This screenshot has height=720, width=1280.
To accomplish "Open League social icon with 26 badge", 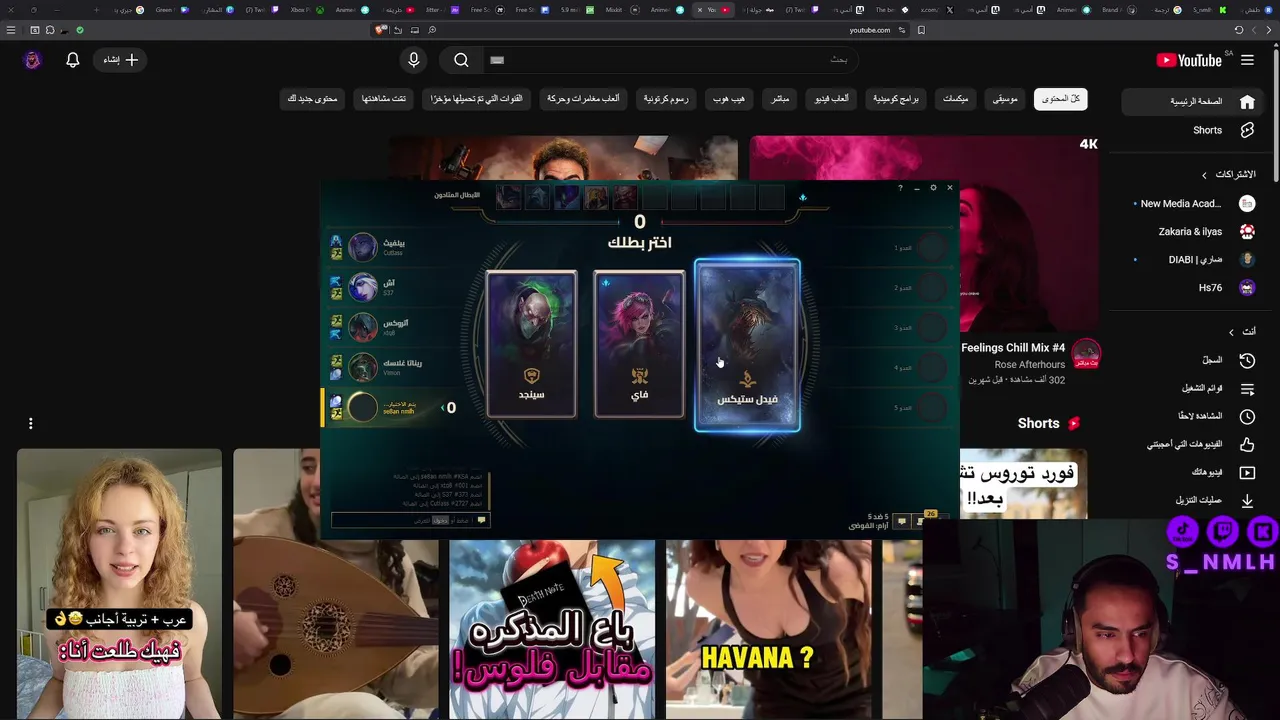I will pos(921,520).
